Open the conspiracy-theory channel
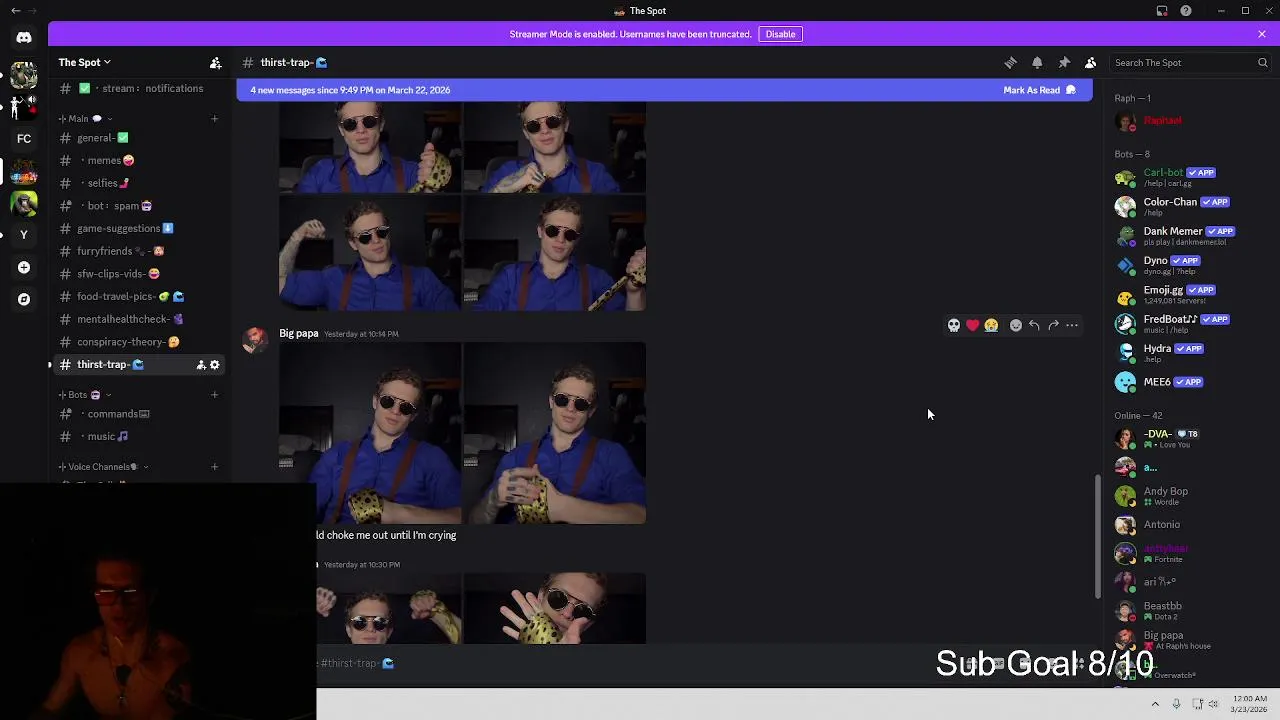1280x720 pixels. click(x=139, y=342)
